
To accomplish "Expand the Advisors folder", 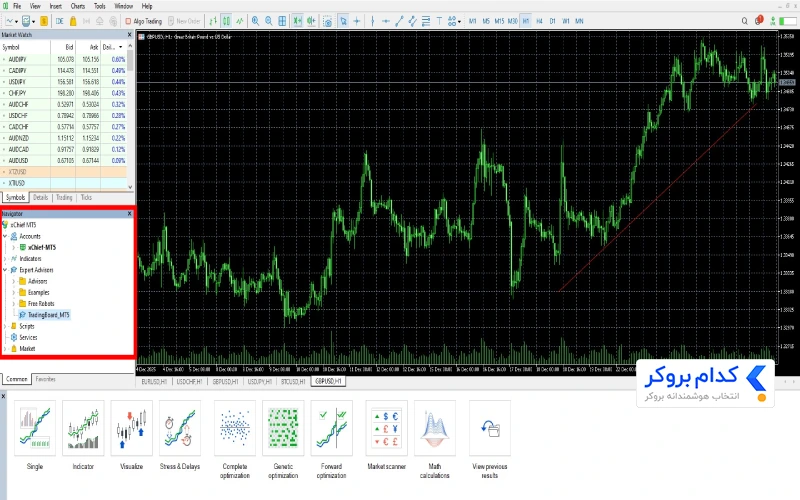I will 14,281.
